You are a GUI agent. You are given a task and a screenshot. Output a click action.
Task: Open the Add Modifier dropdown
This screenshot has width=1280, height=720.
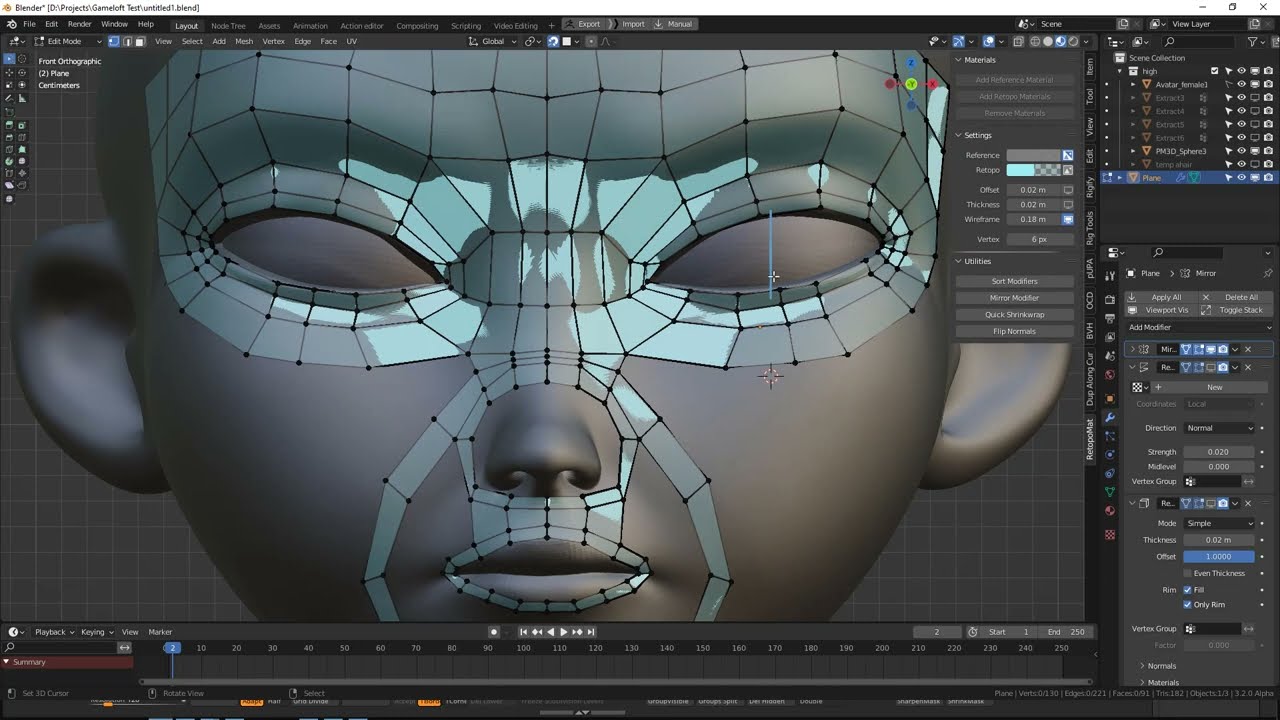1200,327
